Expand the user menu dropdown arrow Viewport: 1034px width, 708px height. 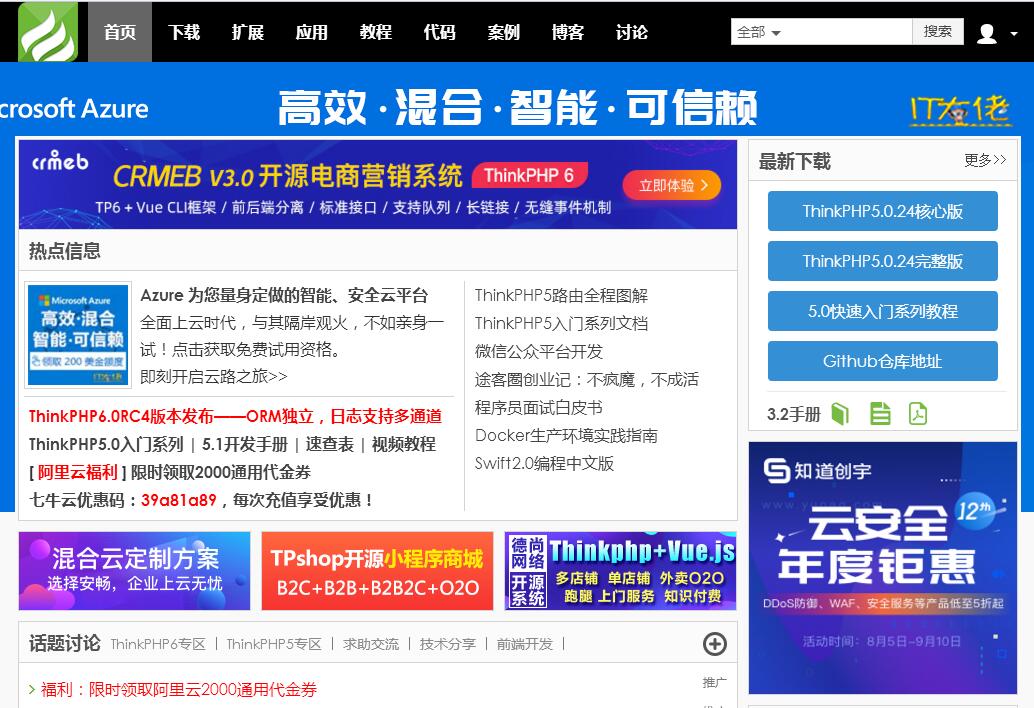pos(1013,34)
